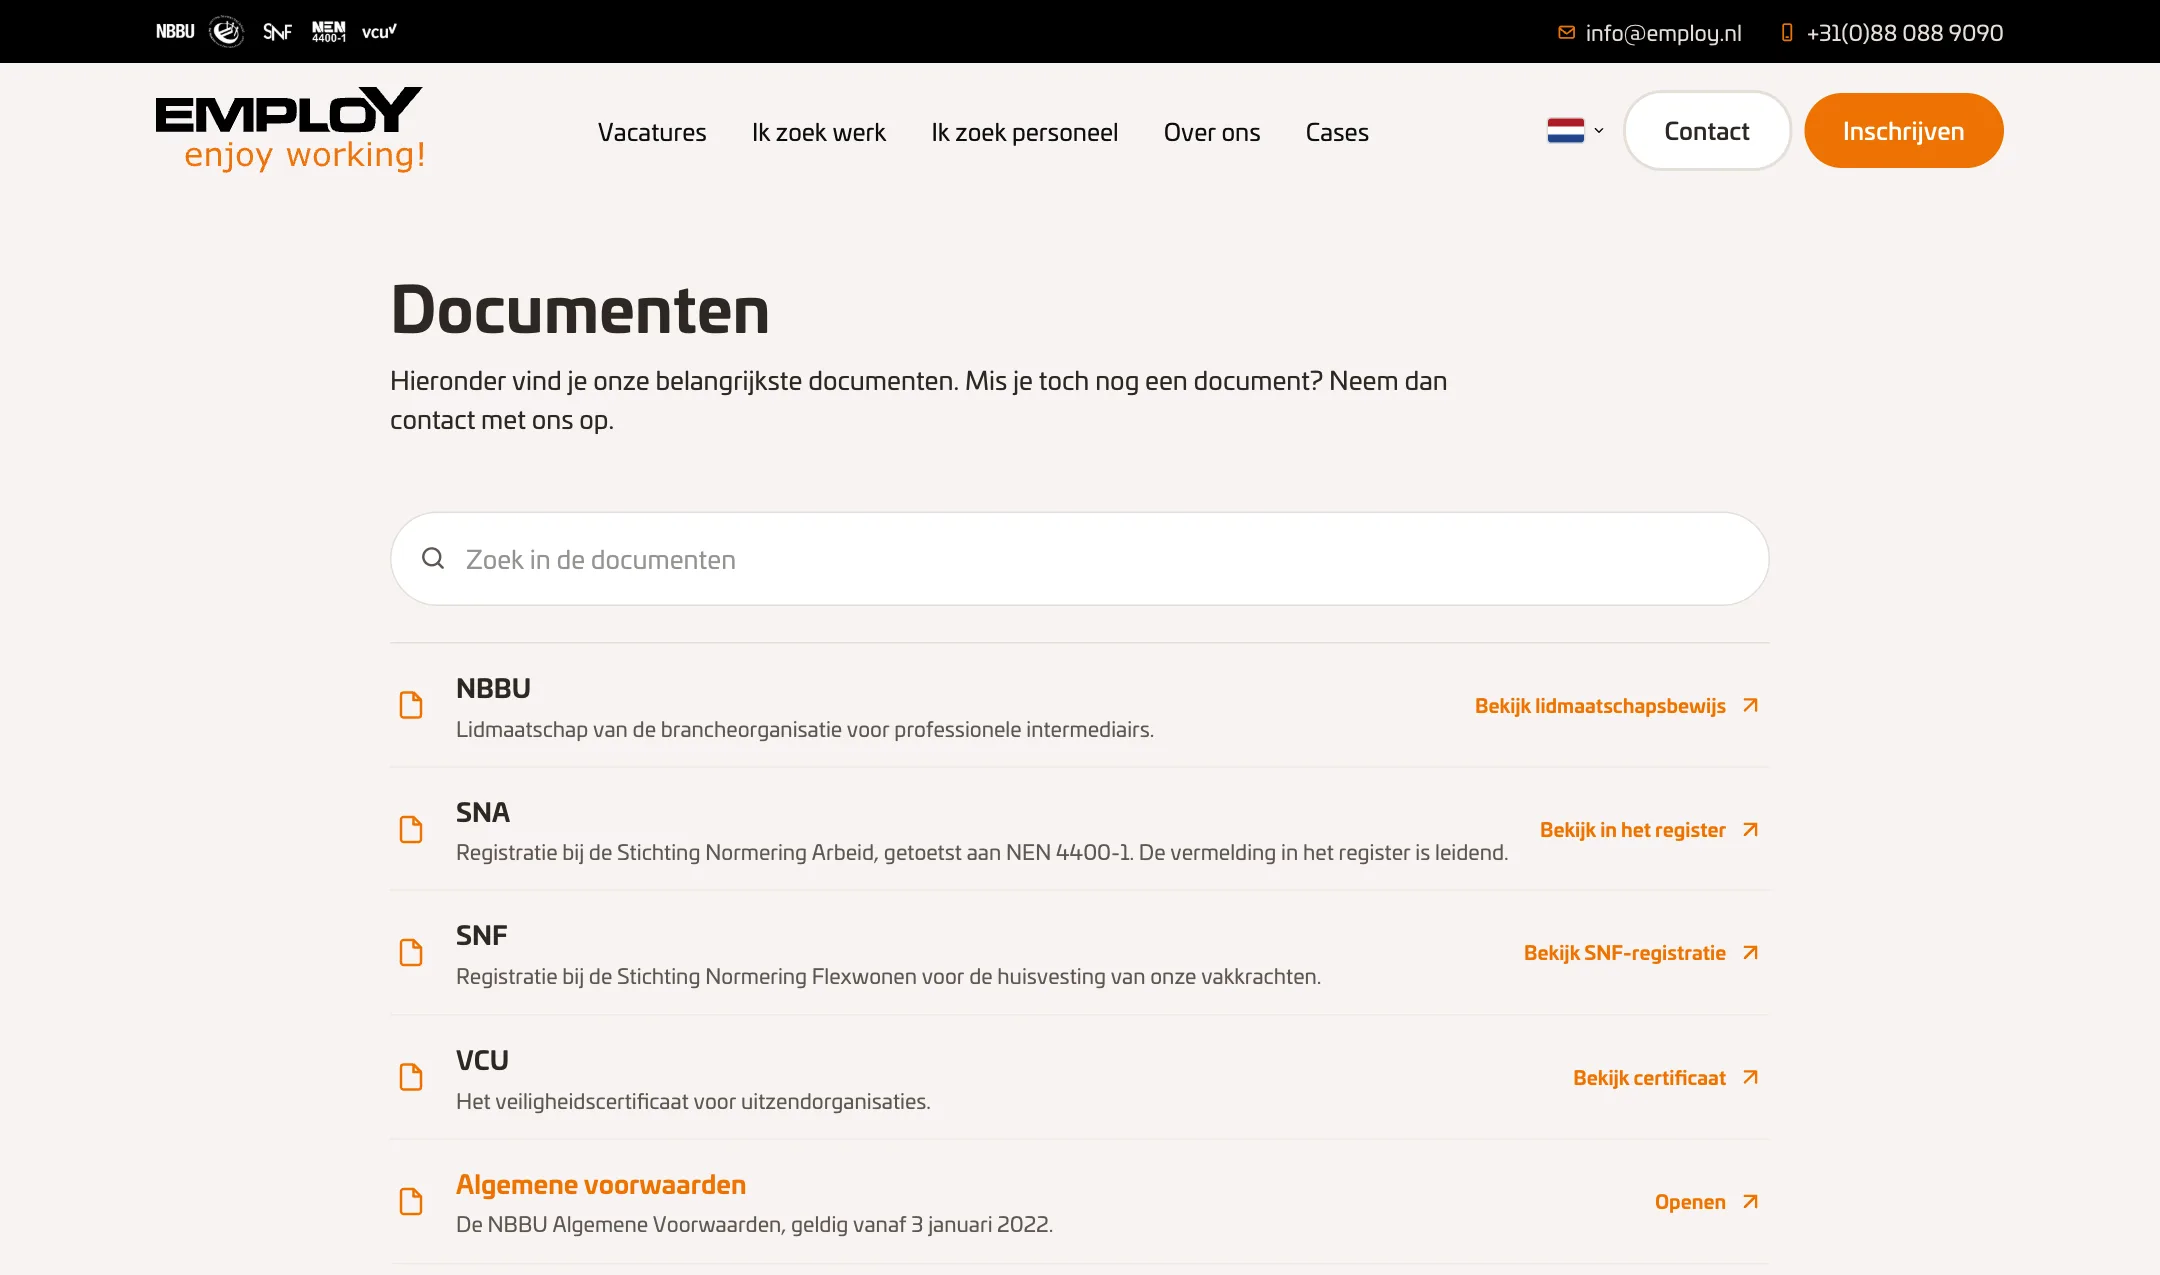Click the envelope icon beside info@employ.nl
Image resolution: width=2160 pixels, height=1275 pixels.
1566,33
